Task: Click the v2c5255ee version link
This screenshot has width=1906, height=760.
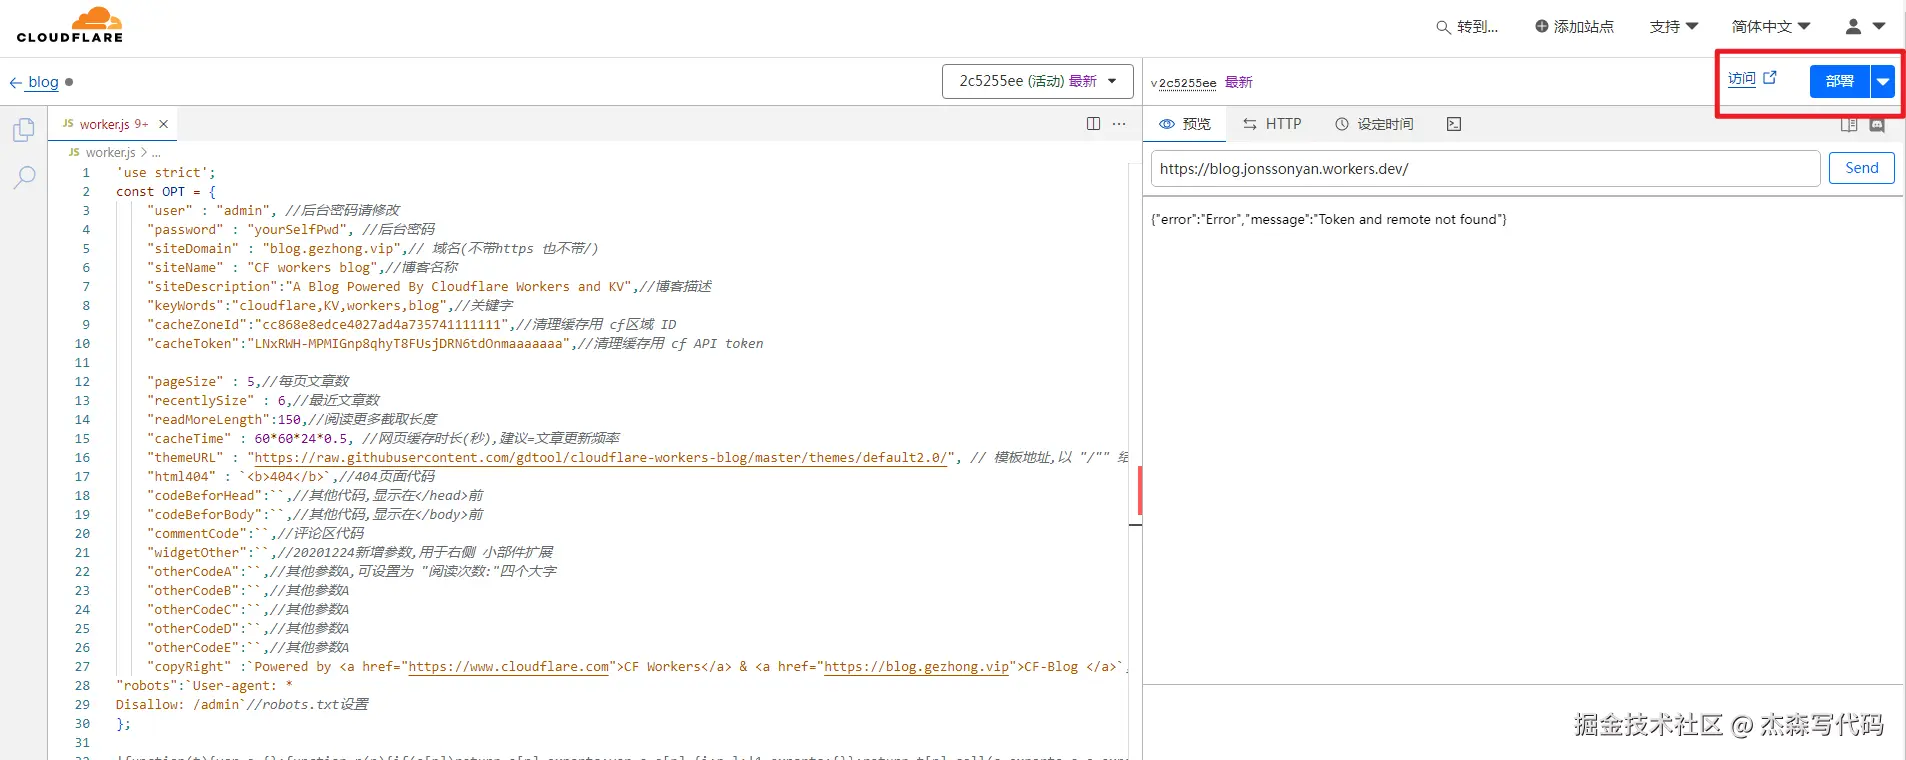Action: (1184, 83)
